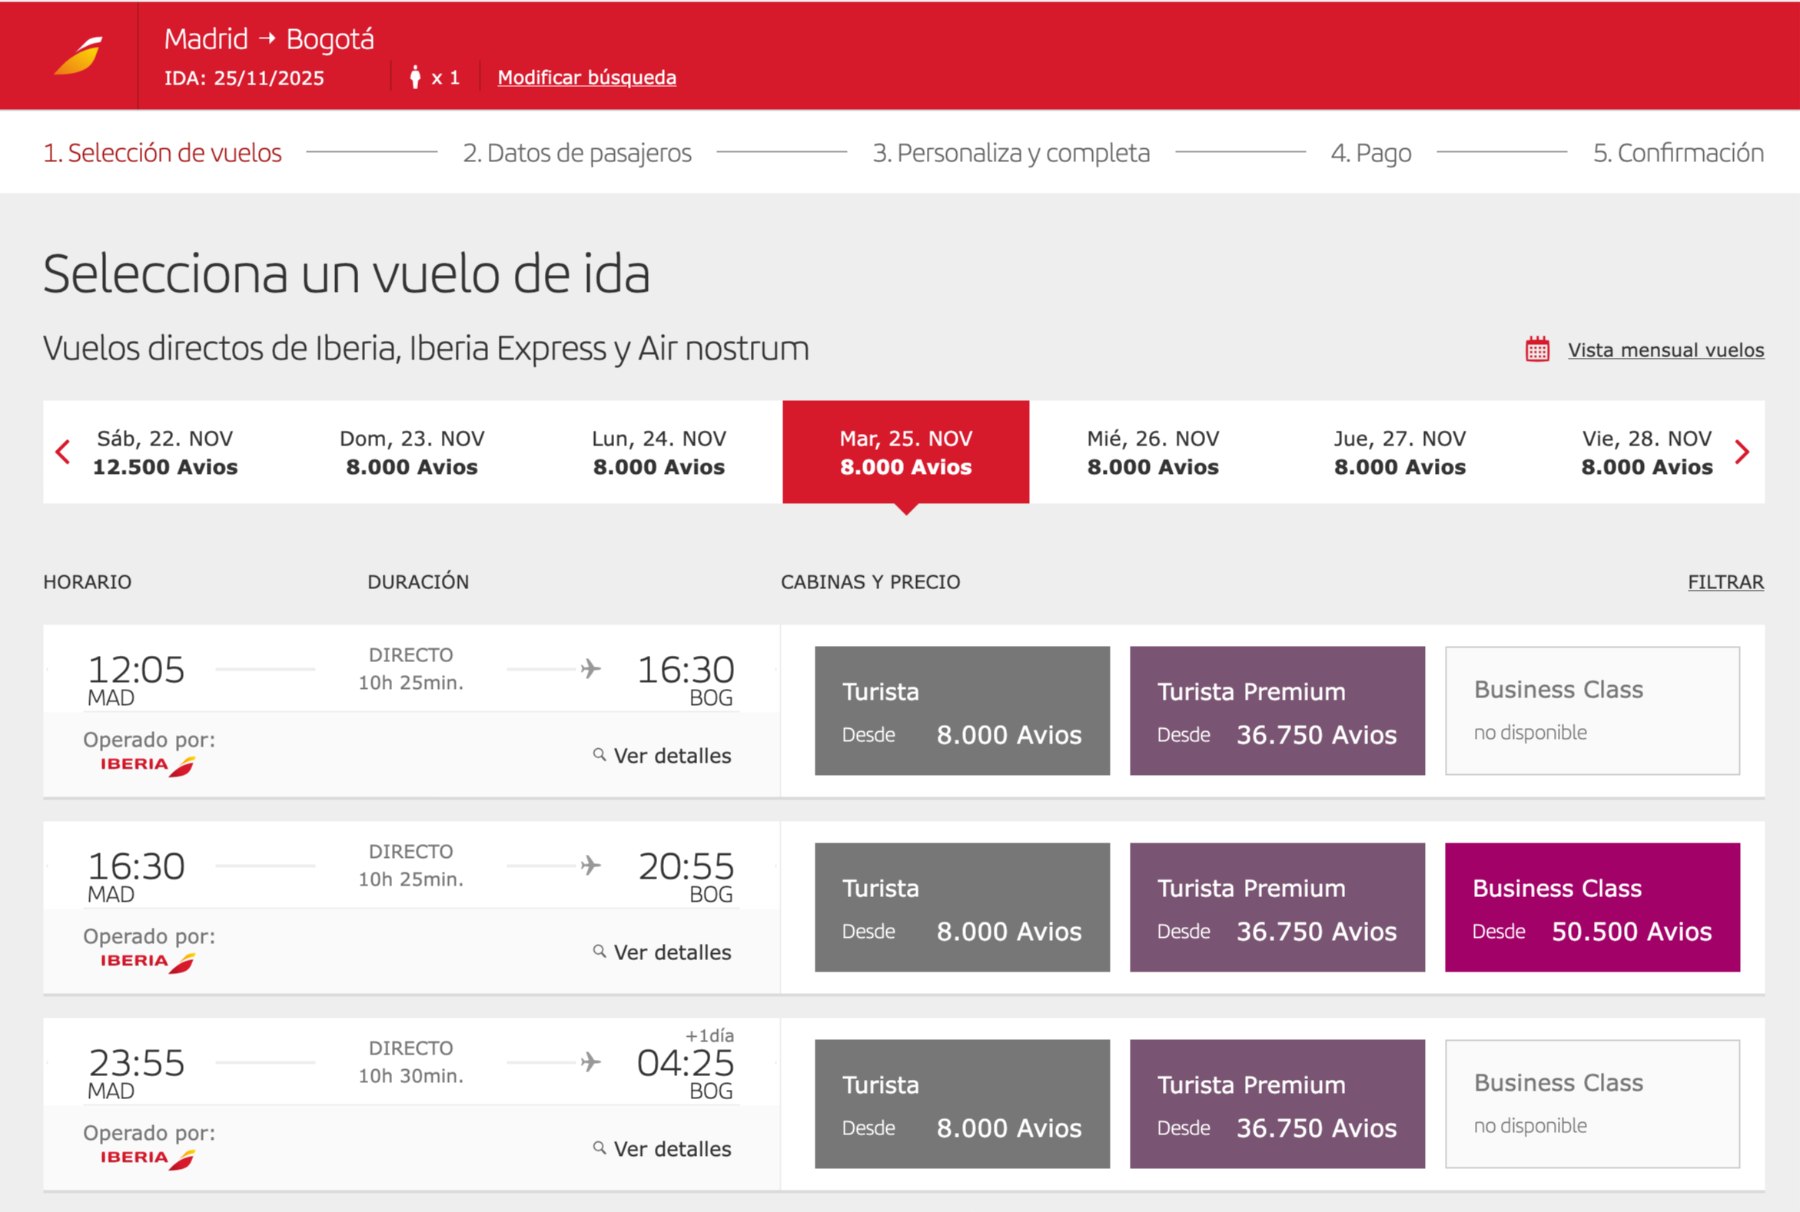Expand Ver detalles for 16:30 flight
Viewport: 1800px width, 1212px height.
(671, 952)
